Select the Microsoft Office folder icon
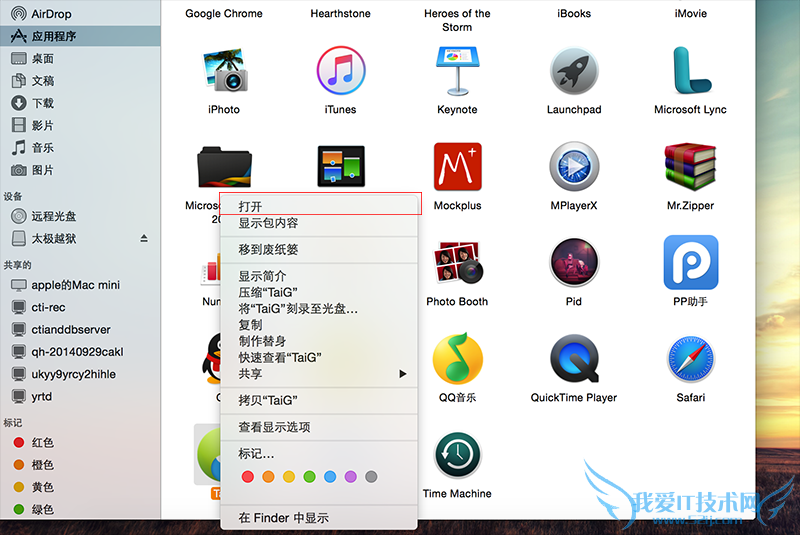Viewport: 800px width, 535px height. [223, 167]
